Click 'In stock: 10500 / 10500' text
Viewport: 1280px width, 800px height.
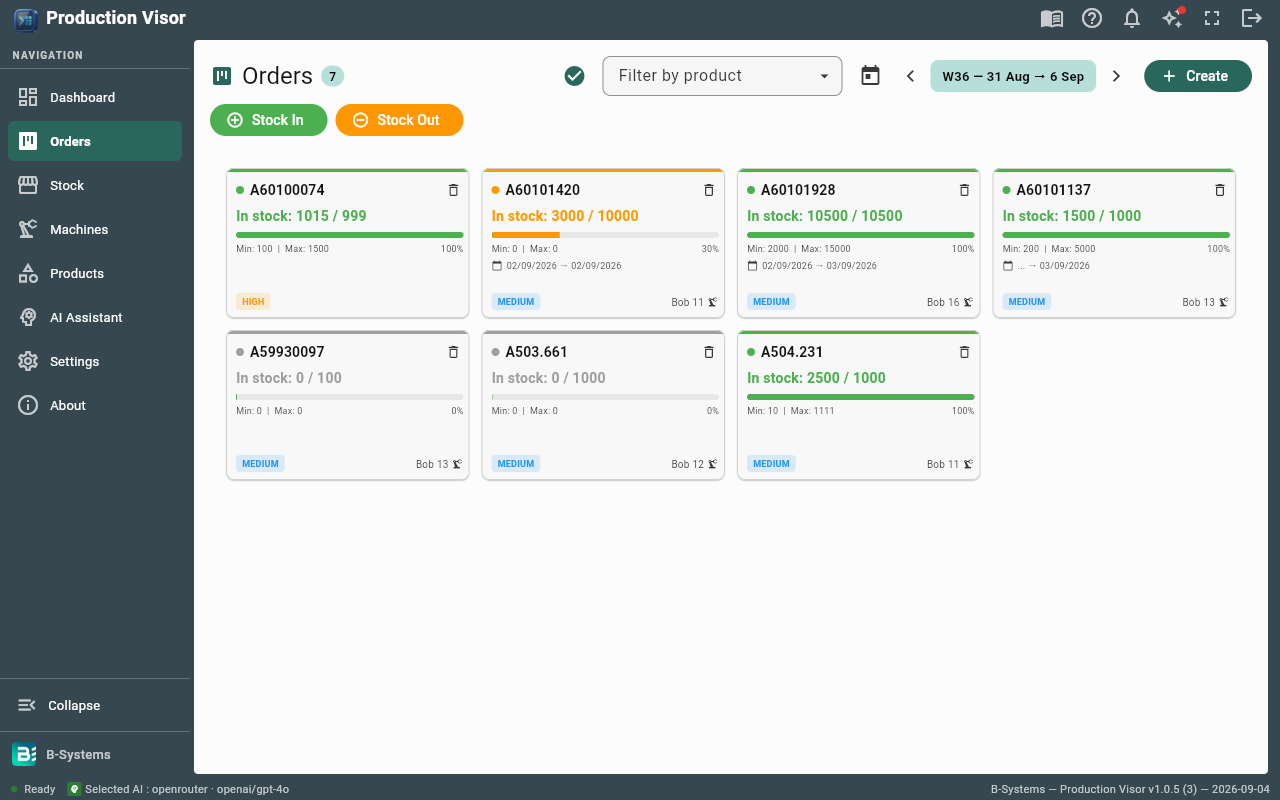825,216
